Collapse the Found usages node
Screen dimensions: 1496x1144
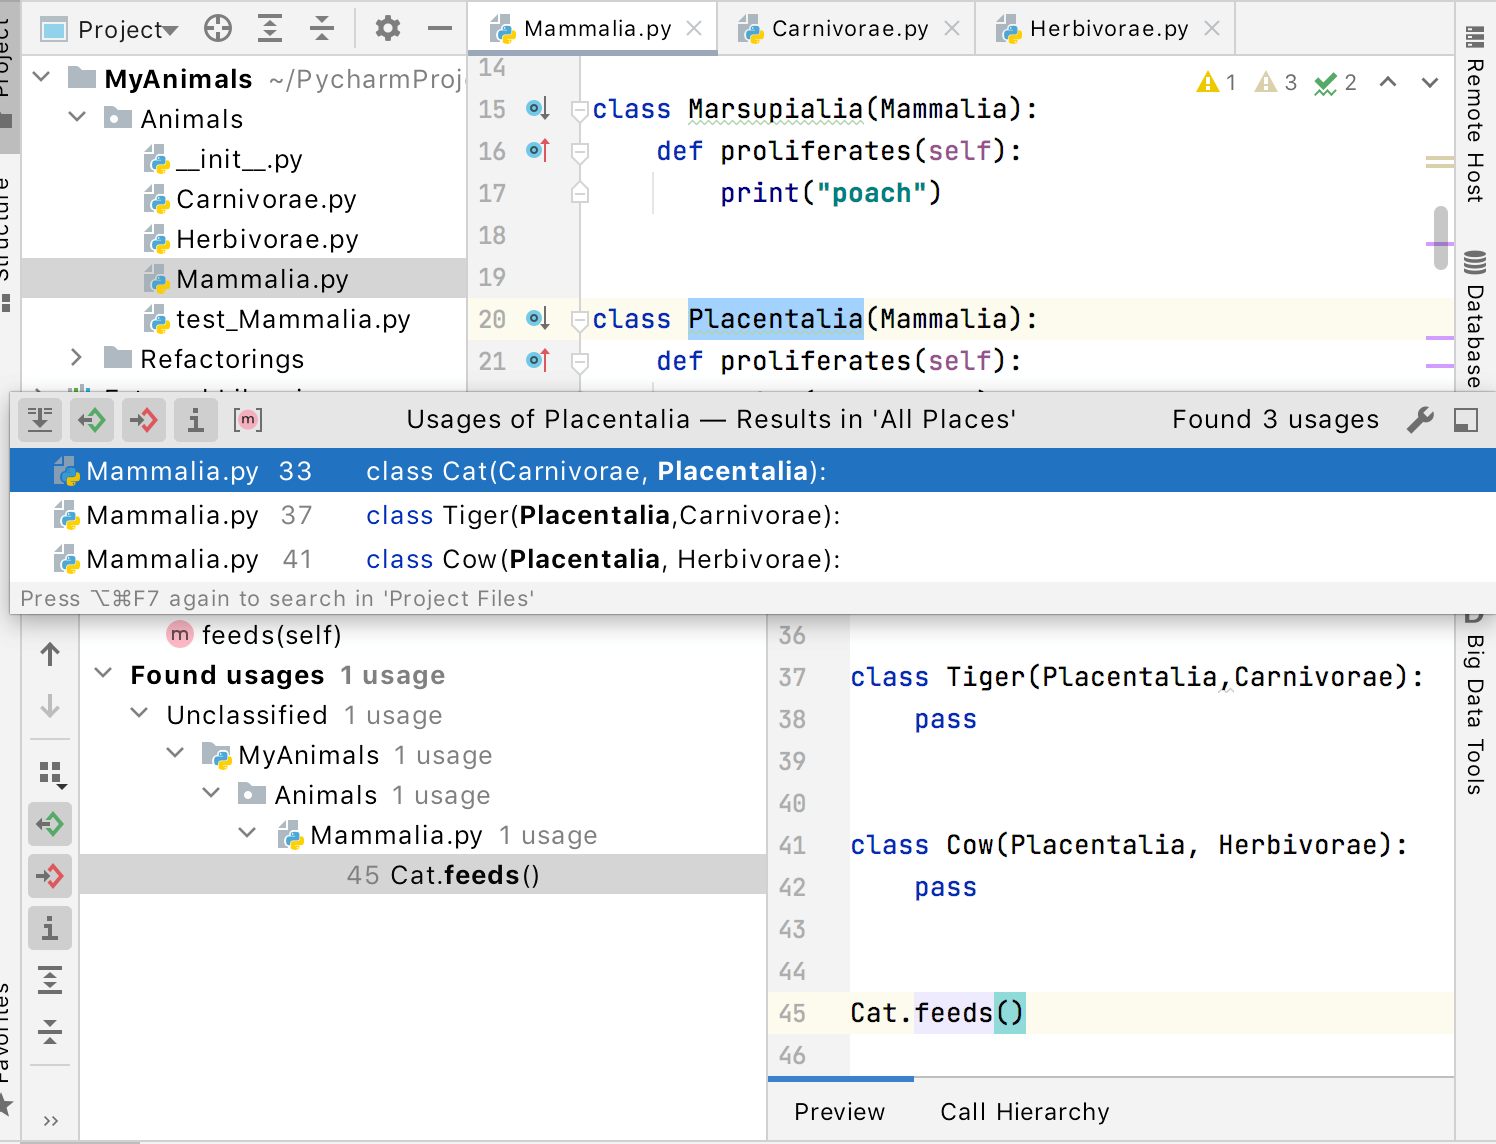tap(103, 674)
